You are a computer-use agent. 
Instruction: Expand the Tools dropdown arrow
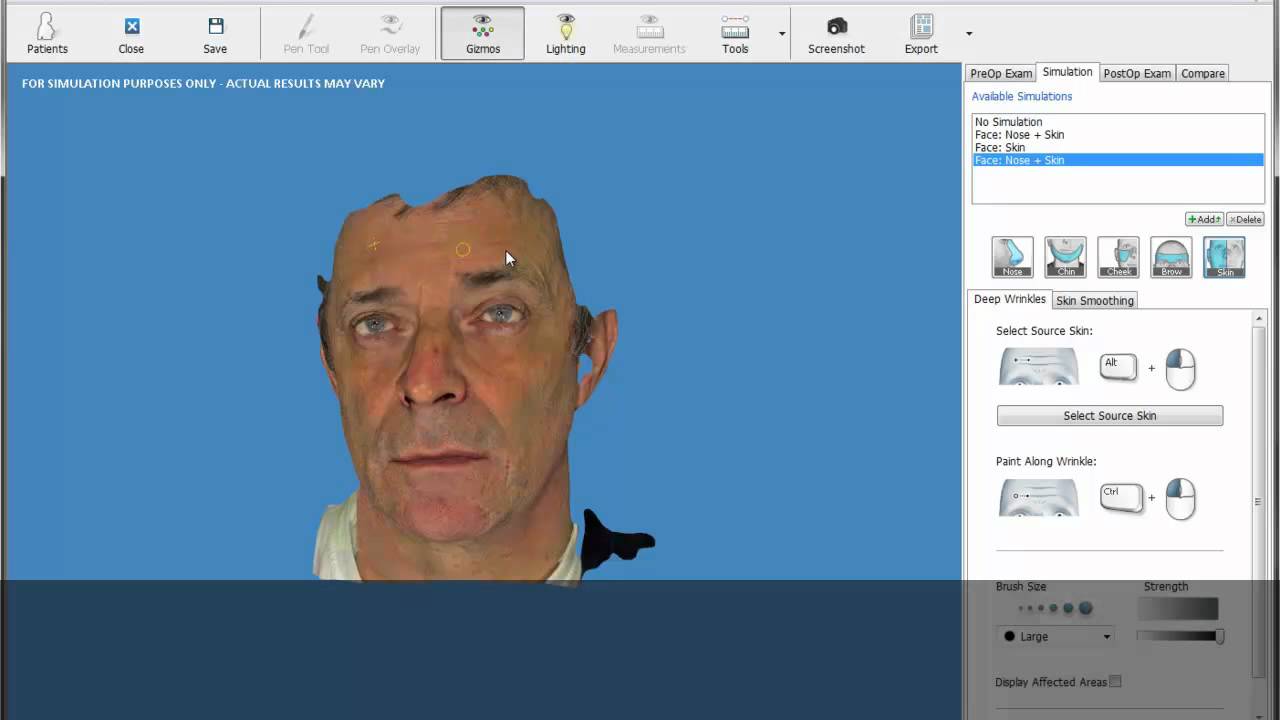[x=782, y=34]
